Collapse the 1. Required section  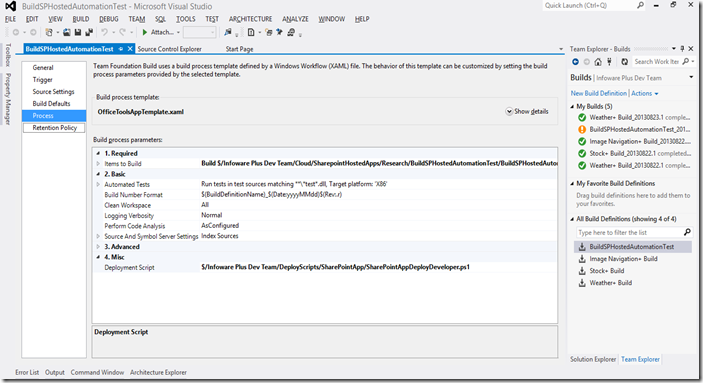(98, 153)
